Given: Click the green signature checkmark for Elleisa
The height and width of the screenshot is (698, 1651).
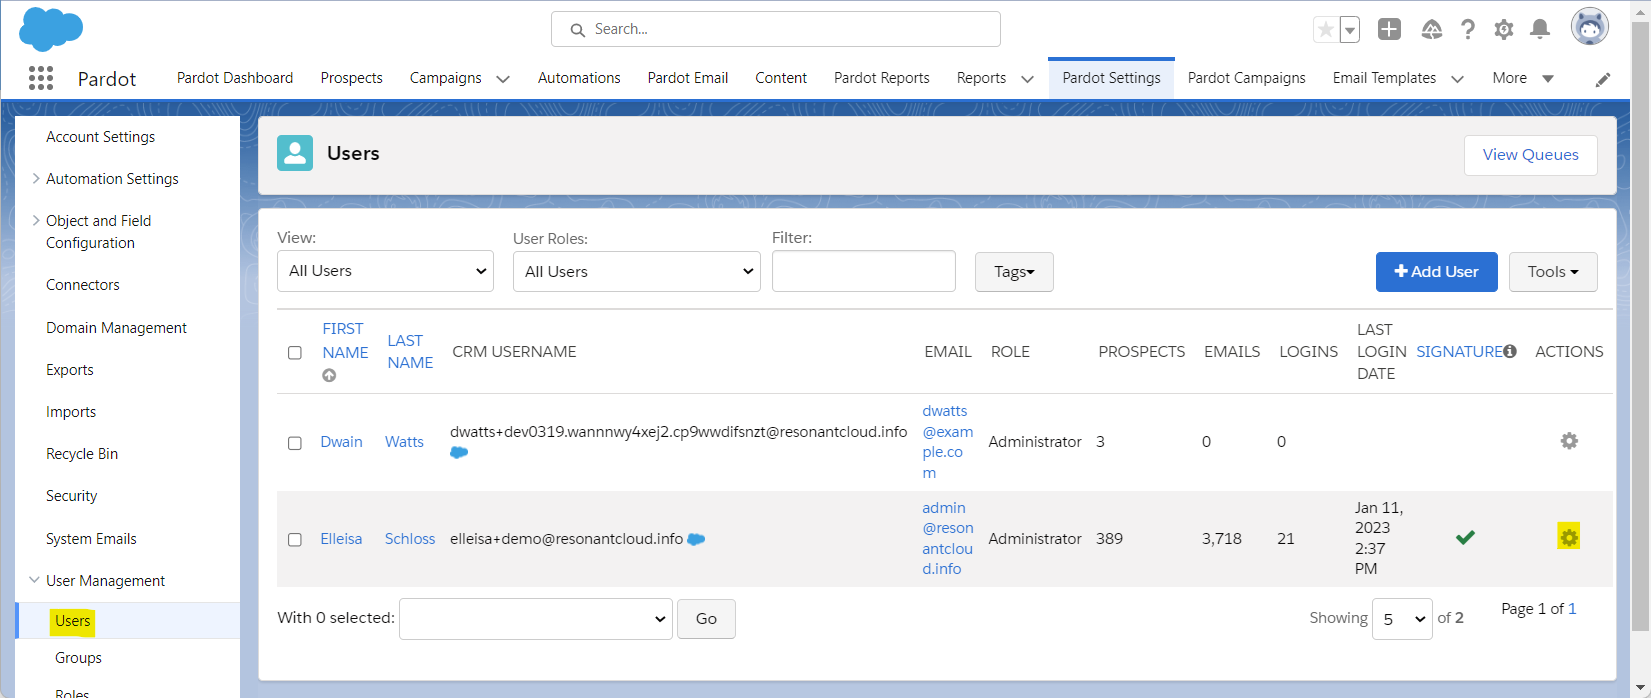Looking at the screenshot, I should (1465, 538).
